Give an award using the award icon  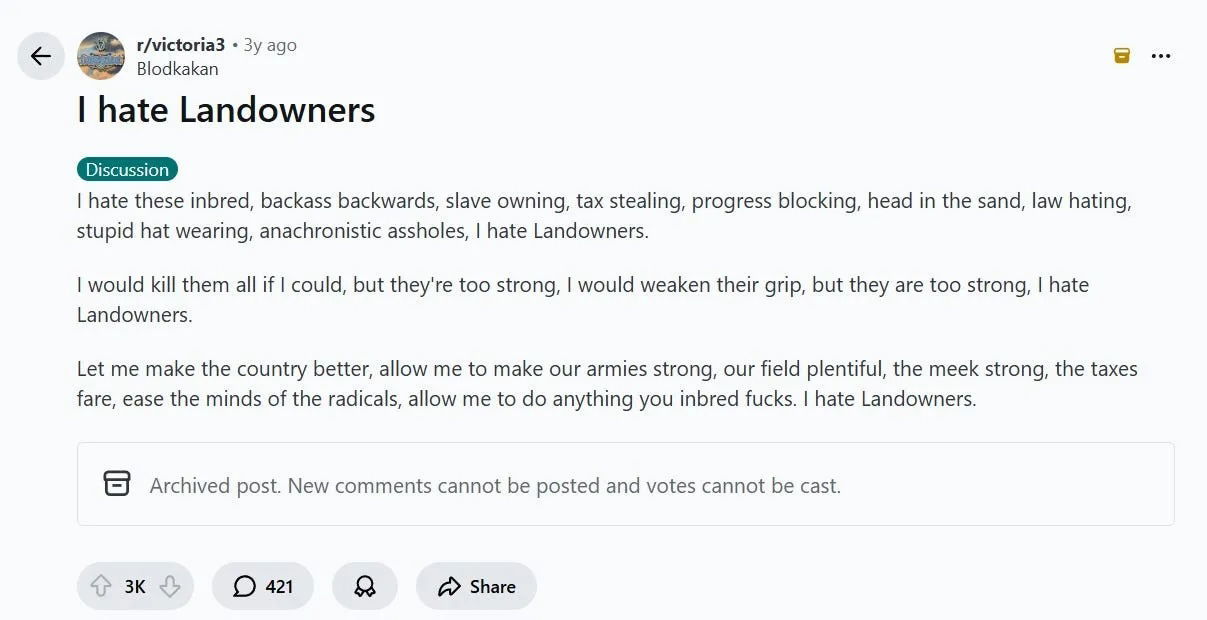click(x=365, y=586)
